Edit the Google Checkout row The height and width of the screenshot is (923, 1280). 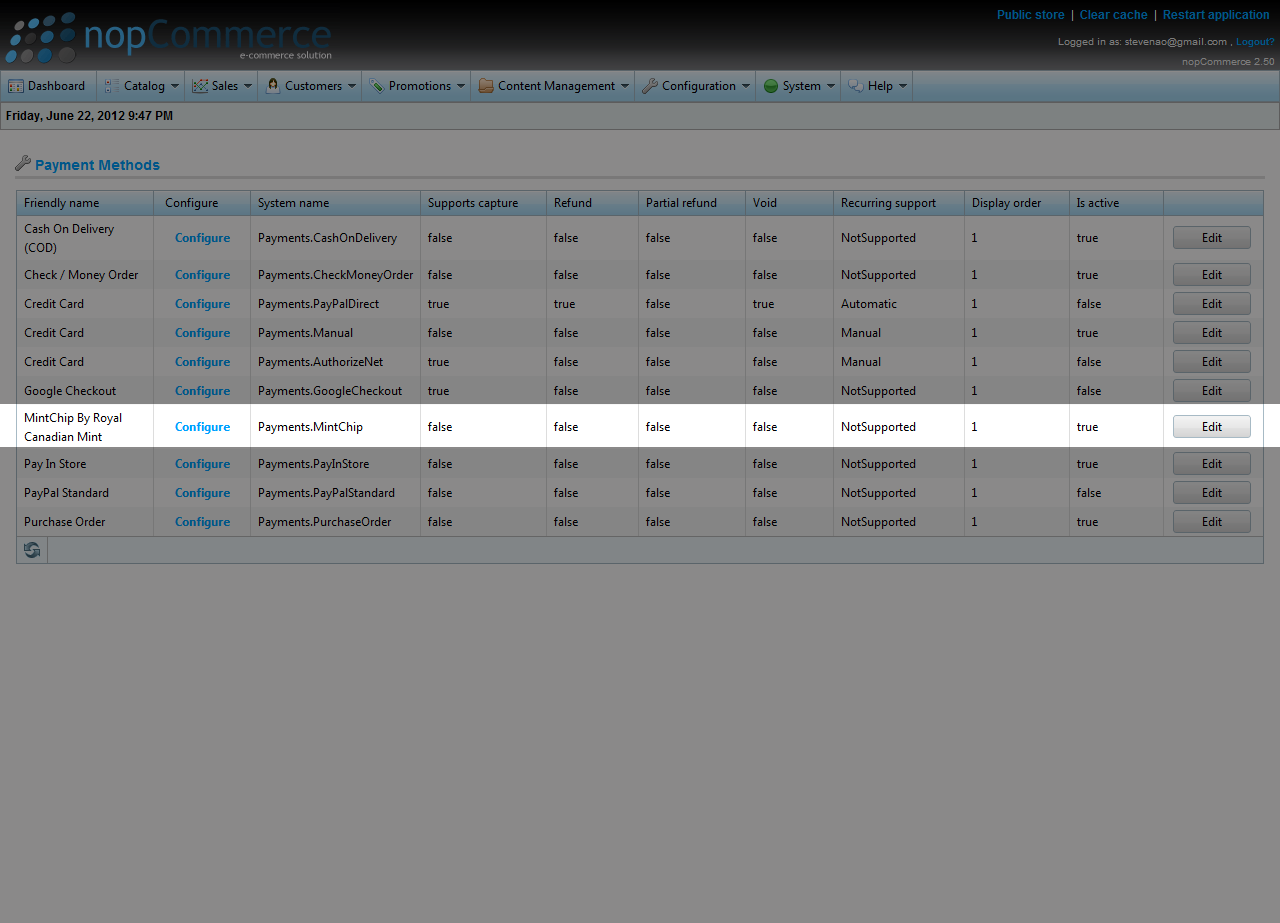point(1212,391)
